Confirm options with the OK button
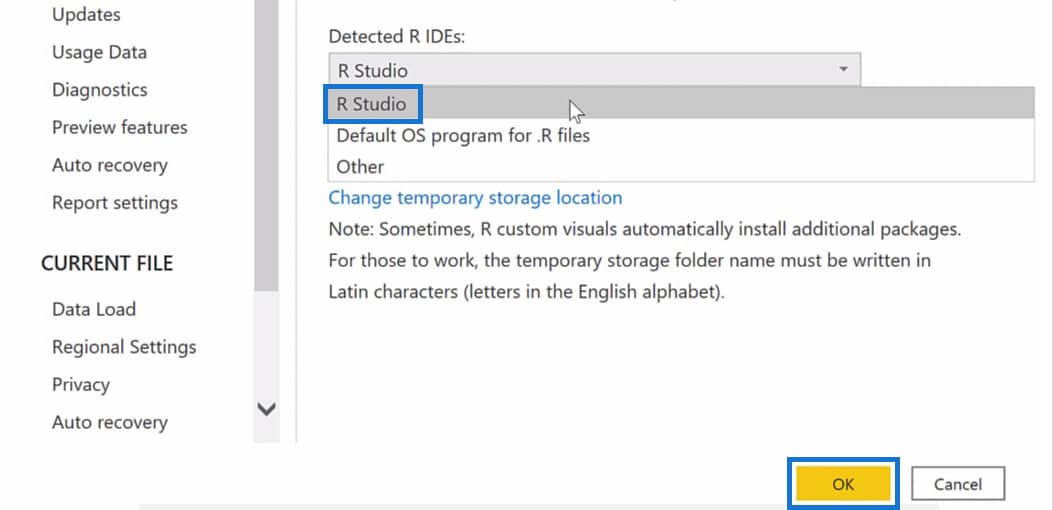This screenshot has width=1053, height=510. pos(843,484)
